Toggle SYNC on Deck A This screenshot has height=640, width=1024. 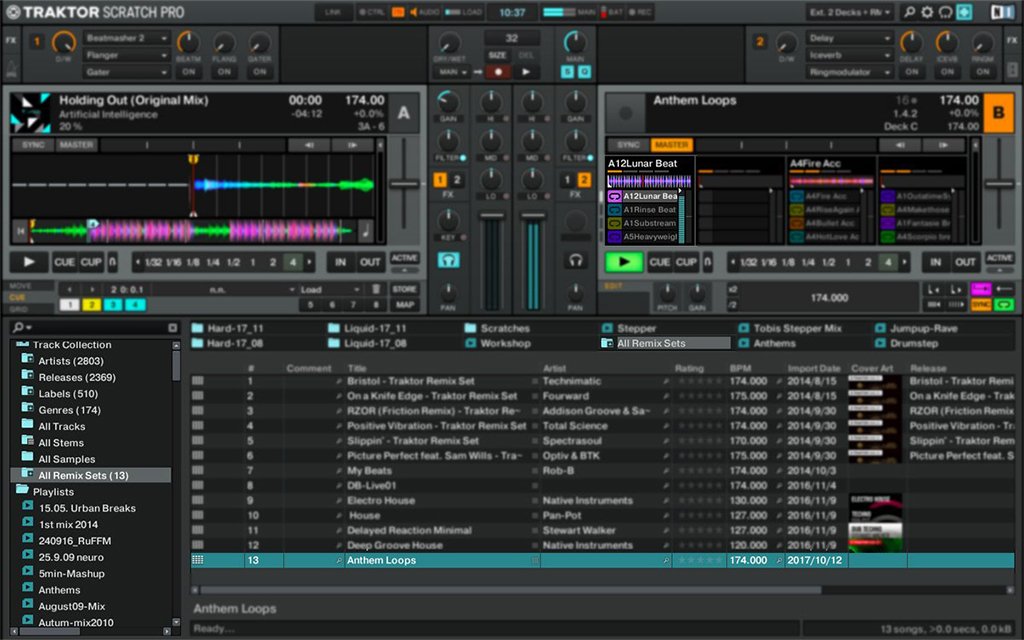[x=31, y=145]
